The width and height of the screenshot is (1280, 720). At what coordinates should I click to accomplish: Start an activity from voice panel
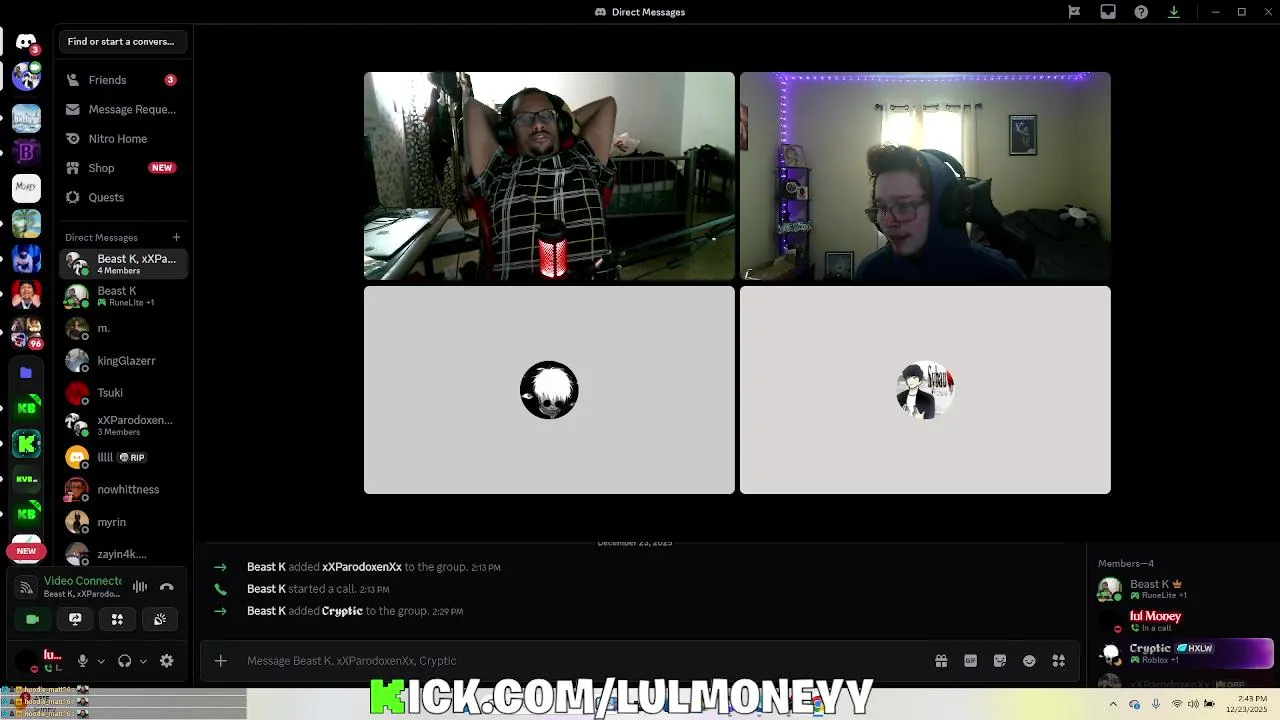(117, 619)
